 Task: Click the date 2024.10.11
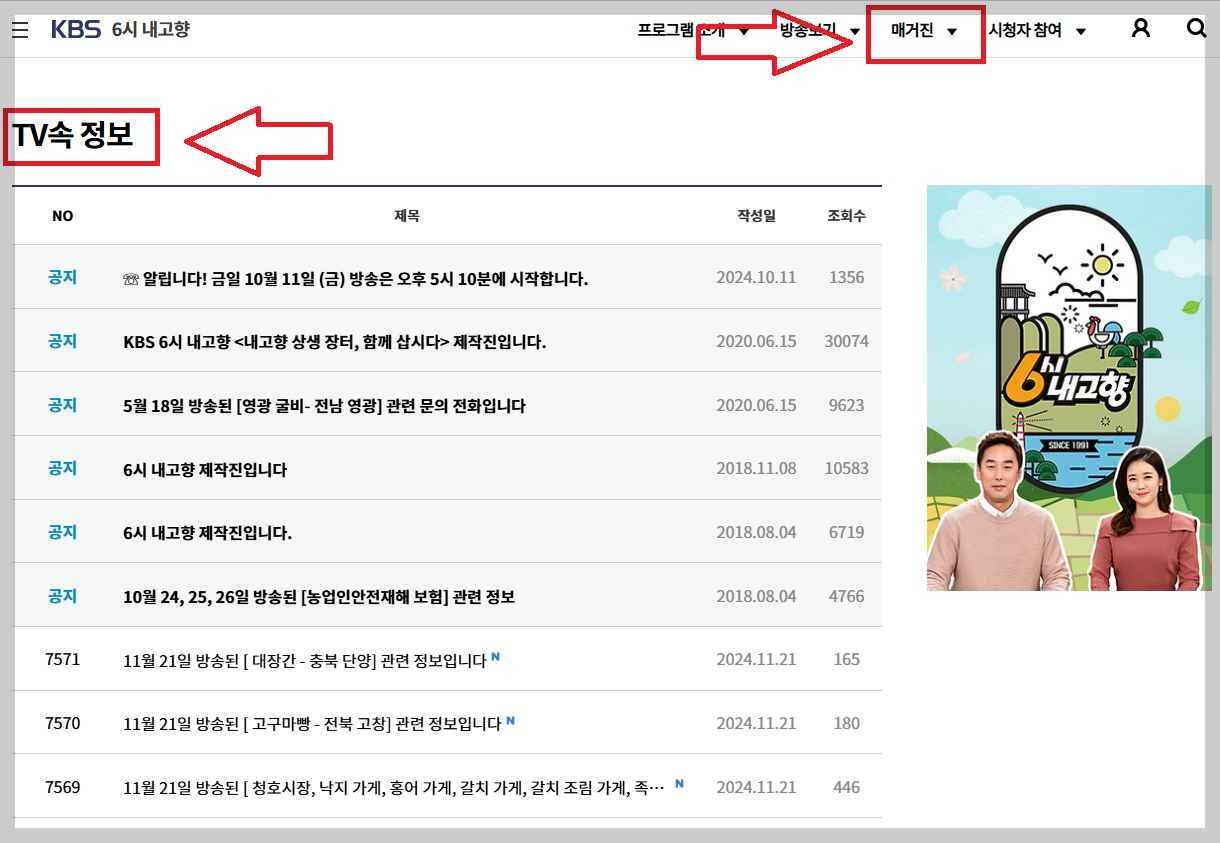(756, 278)
